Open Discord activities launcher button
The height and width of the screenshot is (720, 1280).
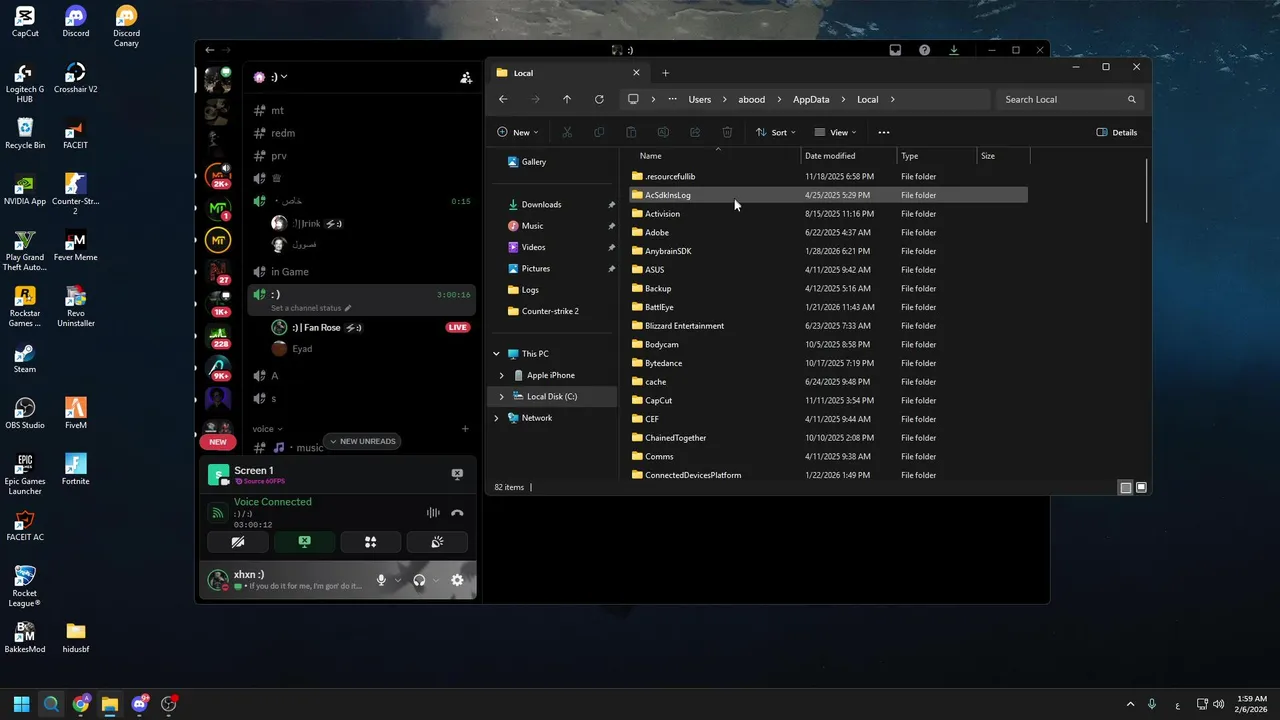(371, 542)
